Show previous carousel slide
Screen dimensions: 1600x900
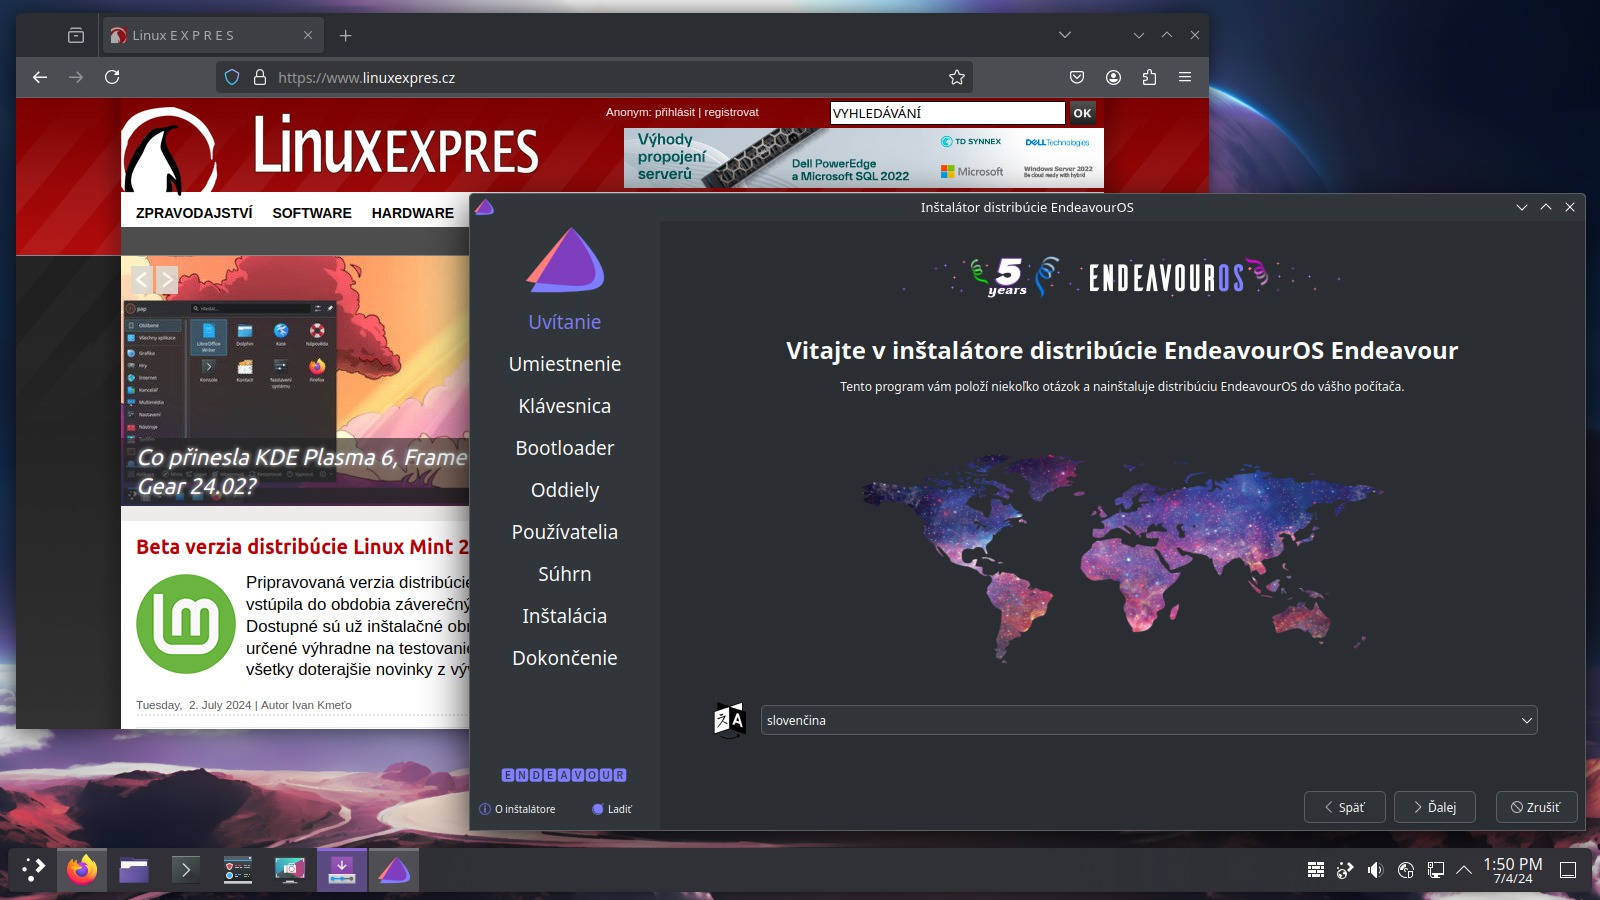[x=141, y=280]
